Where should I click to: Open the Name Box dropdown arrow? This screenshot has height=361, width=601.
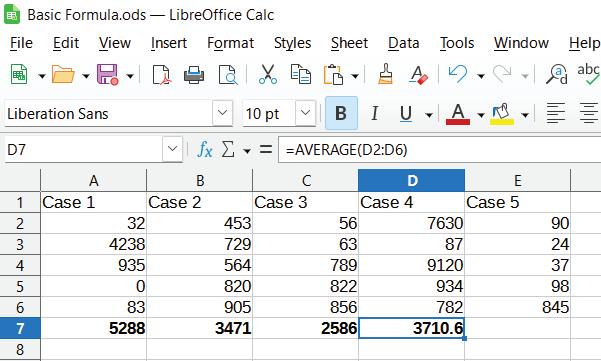pos(172,149)
